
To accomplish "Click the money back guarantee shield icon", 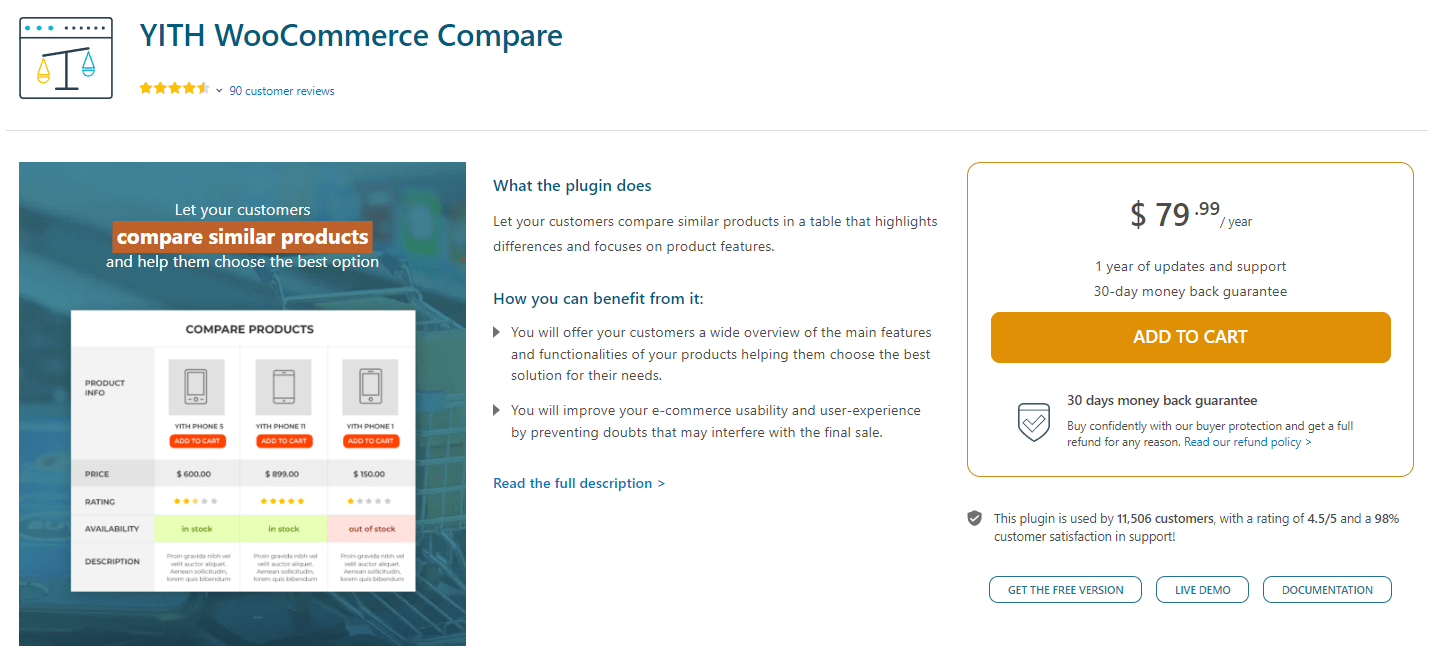I will coord(1033,422).
